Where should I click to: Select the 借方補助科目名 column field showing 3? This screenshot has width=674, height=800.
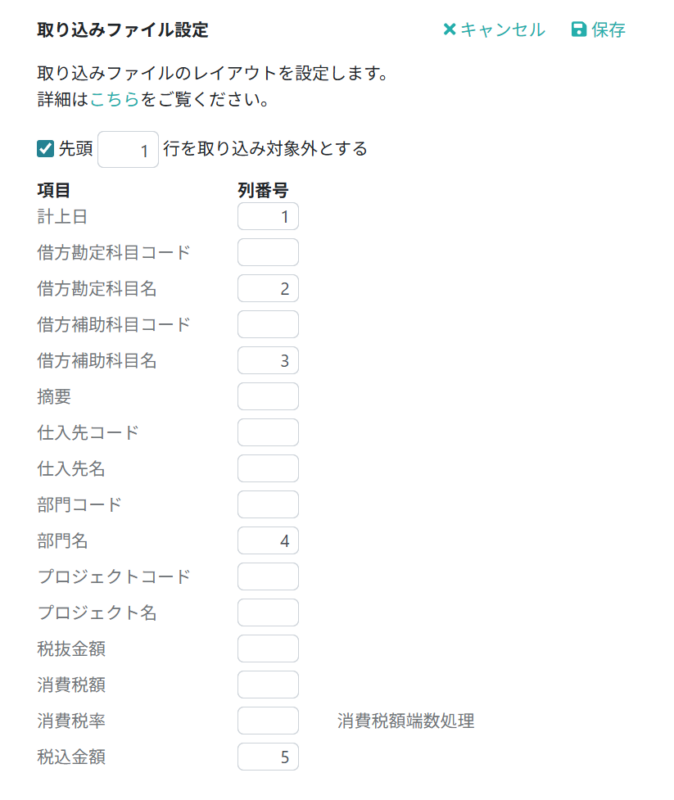pos(267,360)
